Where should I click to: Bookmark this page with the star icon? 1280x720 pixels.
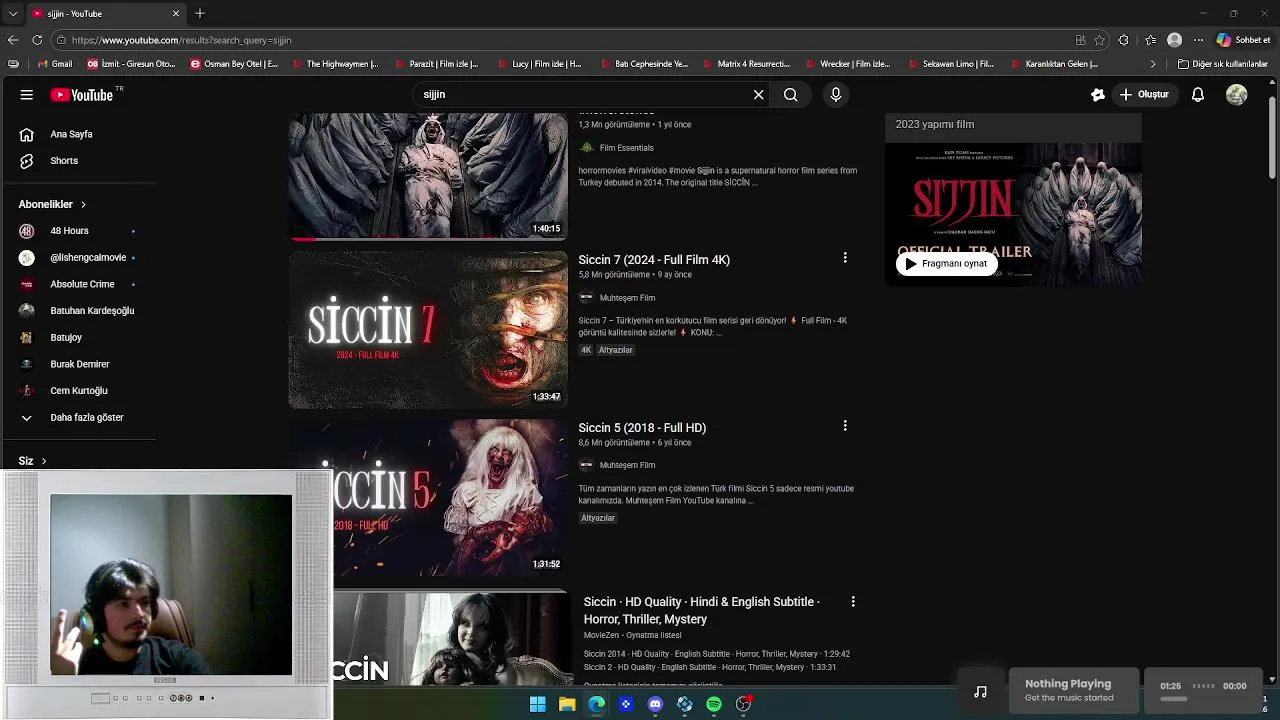pyautogui.click(x=1099, y=40)
